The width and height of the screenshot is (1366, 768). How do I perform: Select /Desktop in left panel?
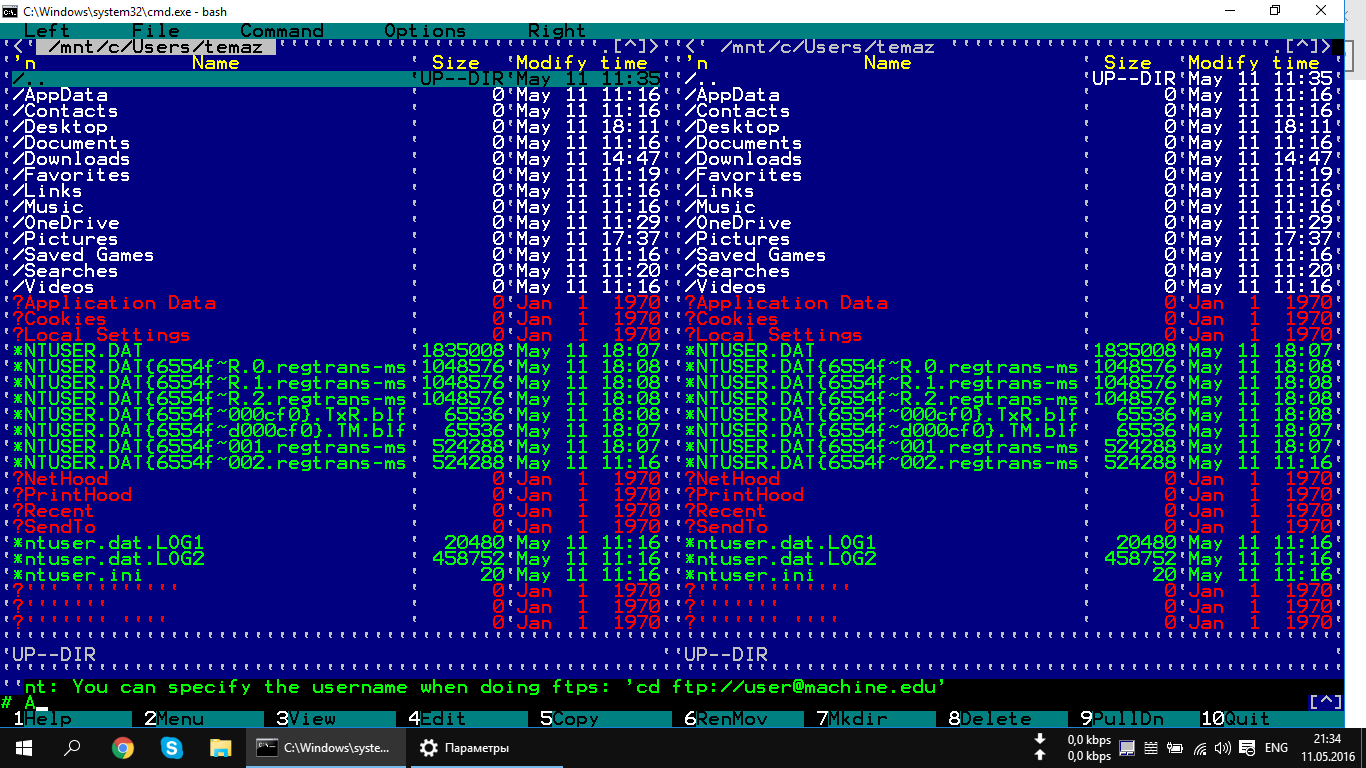click(336, 127)
